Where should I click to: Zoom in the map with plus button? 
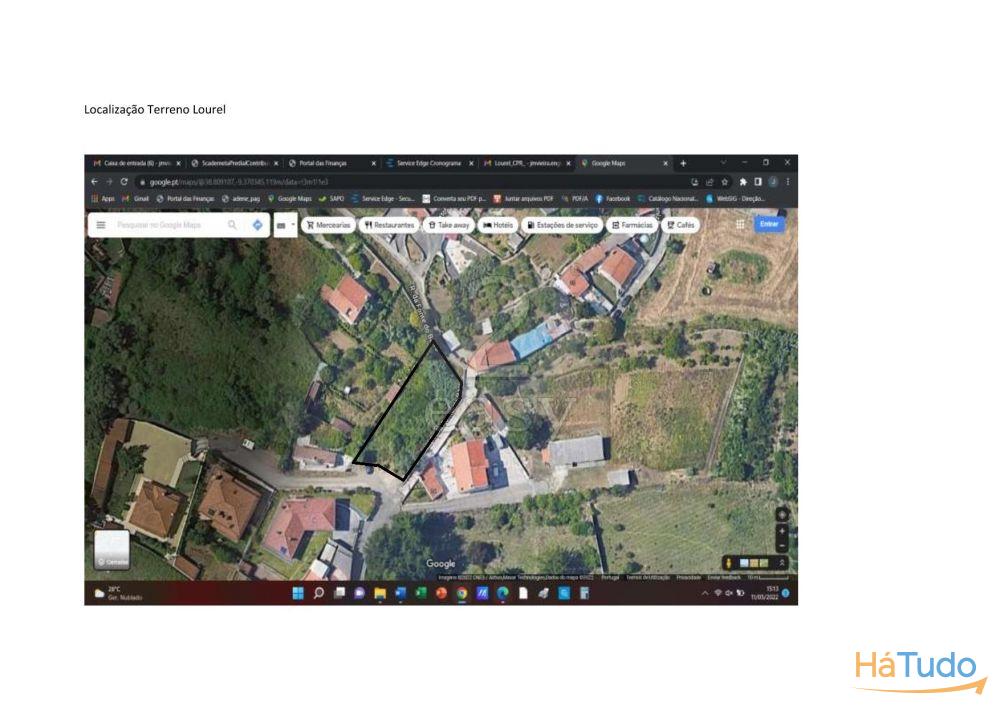point(783,532)
